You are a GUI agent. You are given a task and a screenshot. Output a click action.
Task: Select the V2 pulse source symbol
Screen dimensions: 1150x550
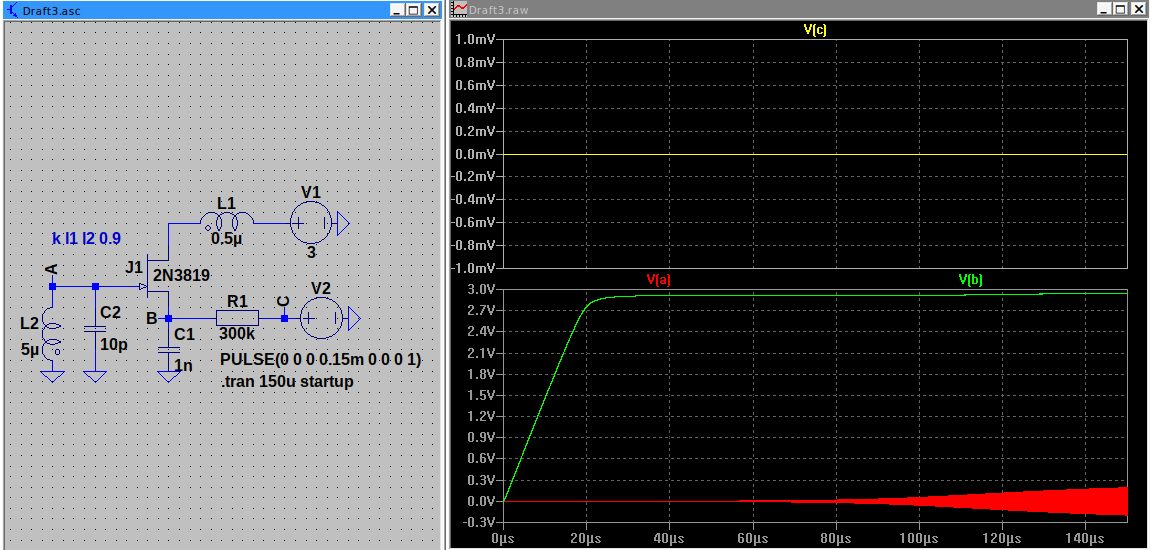click(x=321, y=318)
